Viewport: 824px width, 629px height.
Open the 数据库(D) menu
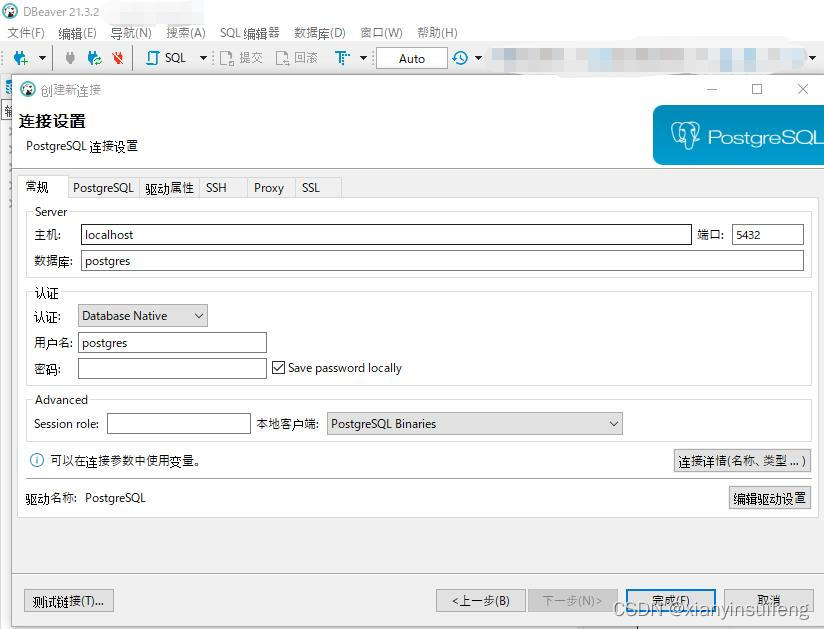point(320,33)
